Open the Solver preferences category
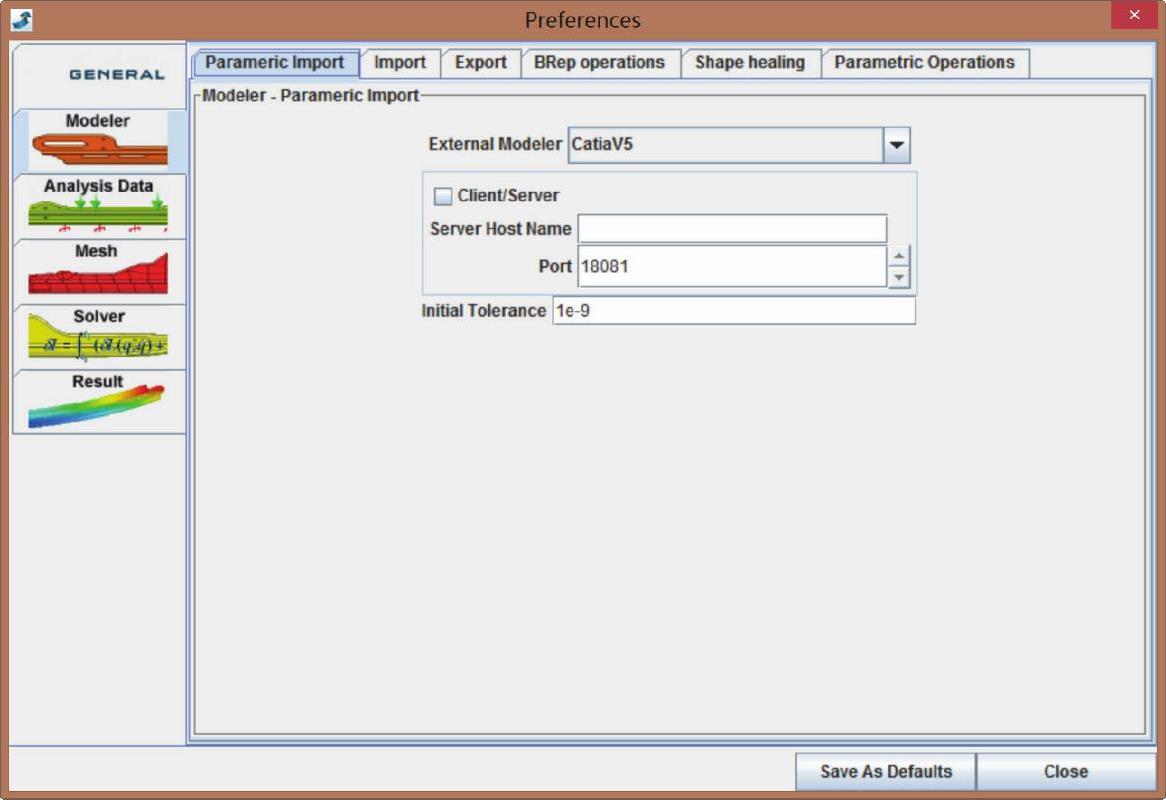 point(99,335)
